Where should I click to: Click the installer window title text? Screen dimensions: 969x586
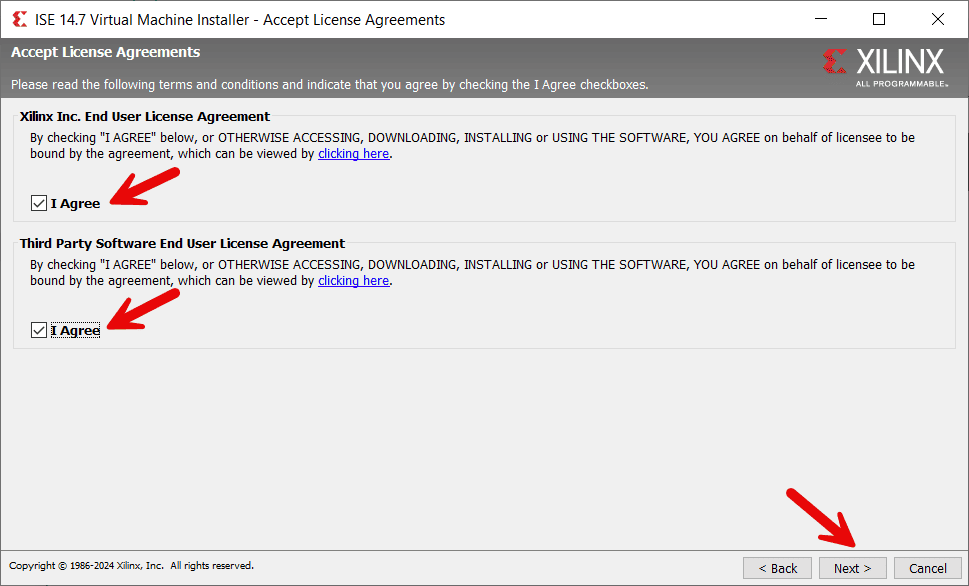tap(240, 19)
